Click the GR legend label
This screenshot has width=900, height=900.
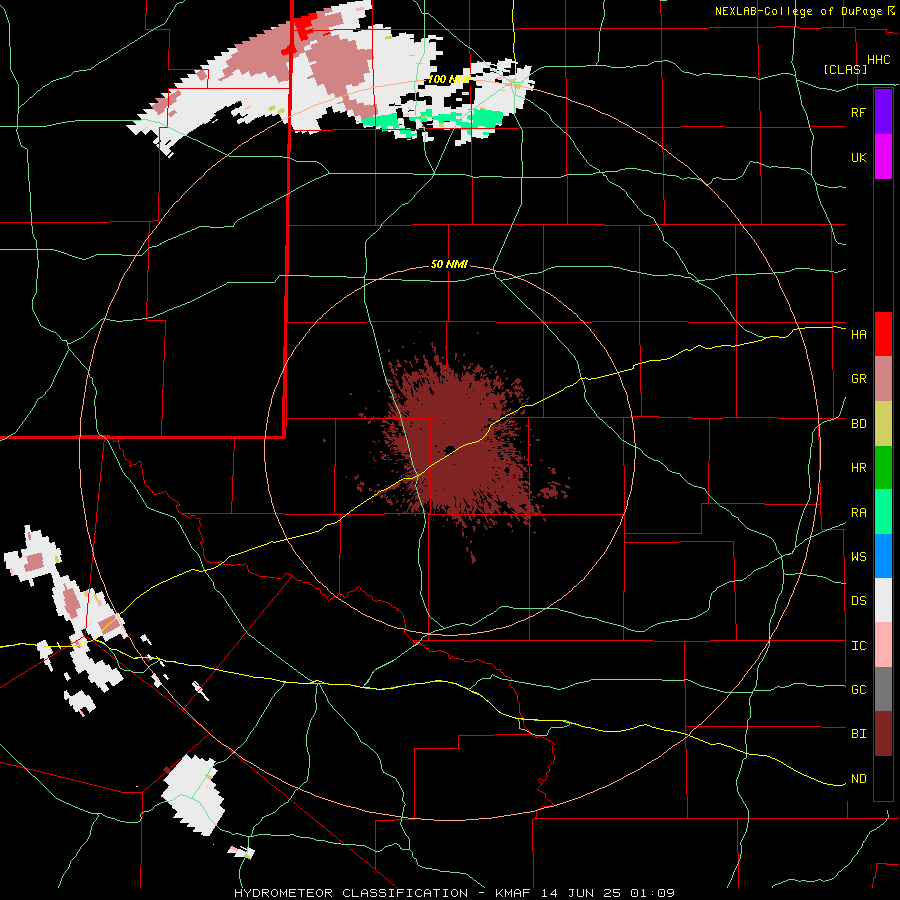click(x=858, y=379)
